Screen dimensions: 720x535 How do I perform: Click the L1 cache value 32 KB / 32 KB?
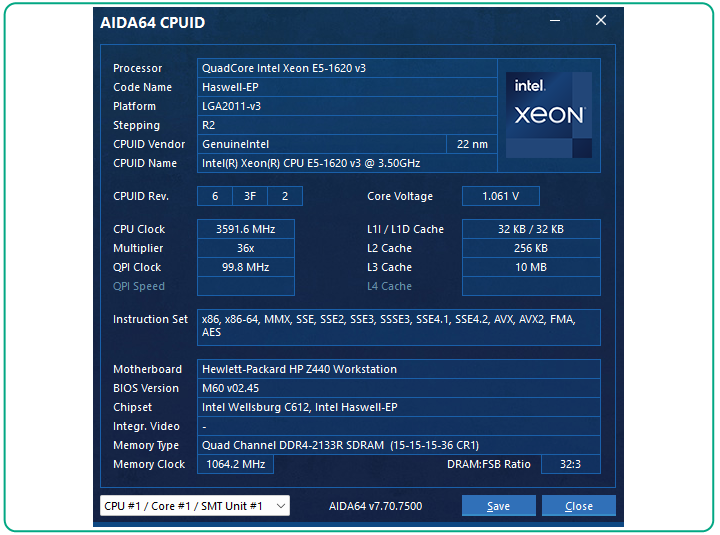click(x=531, y=229)
